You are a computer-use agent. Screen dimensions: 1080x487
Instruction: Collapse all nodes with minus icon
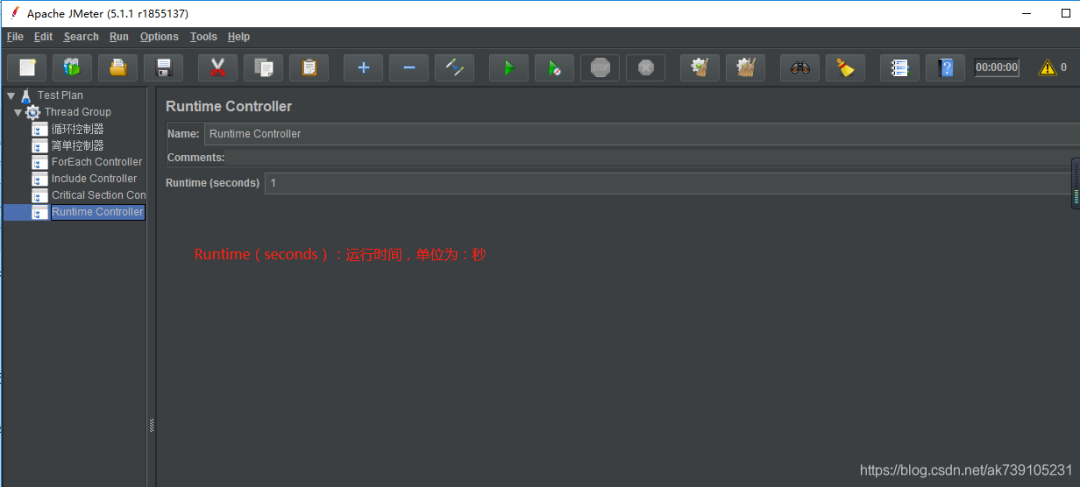(409, 68)
